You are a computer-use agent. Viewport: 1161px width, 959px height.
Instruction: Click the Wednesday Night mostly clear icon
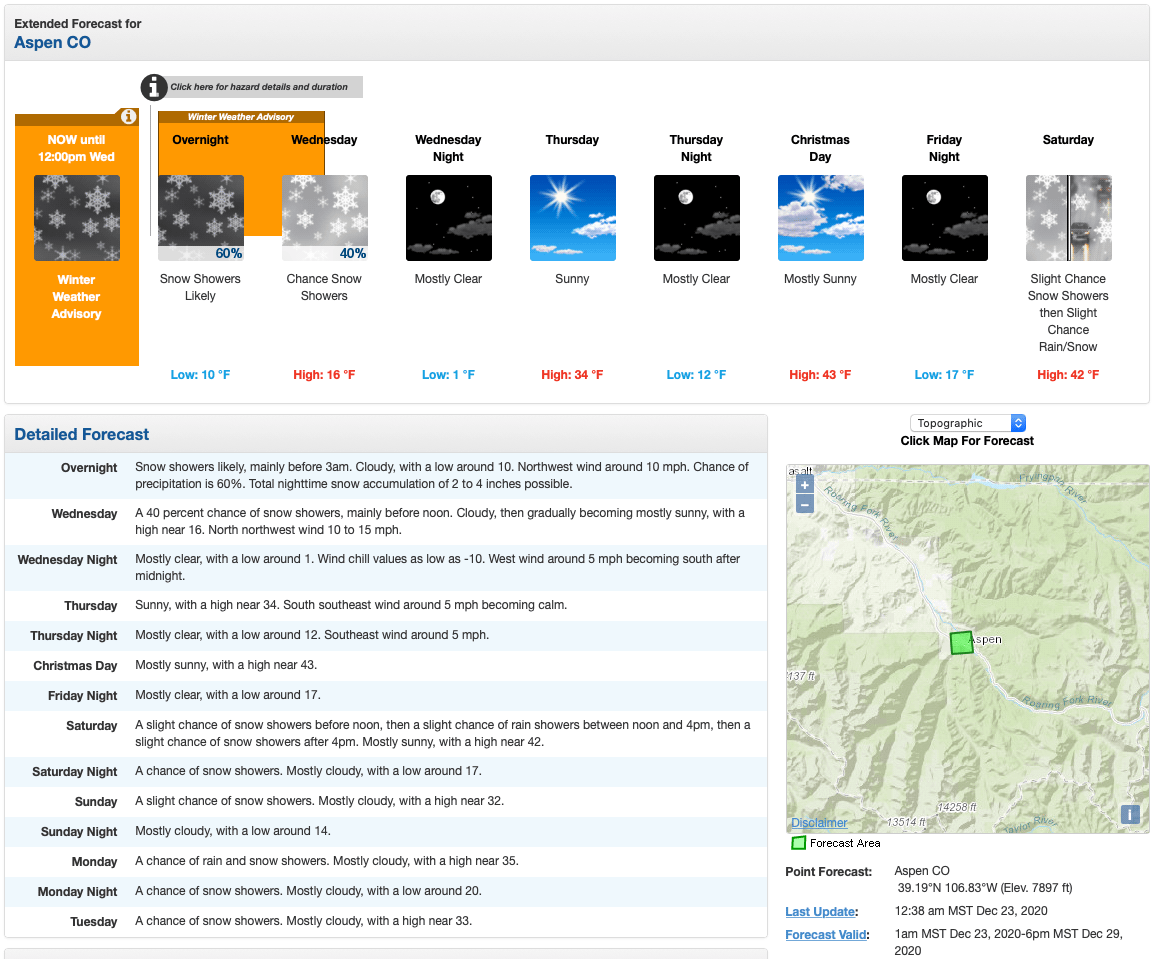point(449,218)
